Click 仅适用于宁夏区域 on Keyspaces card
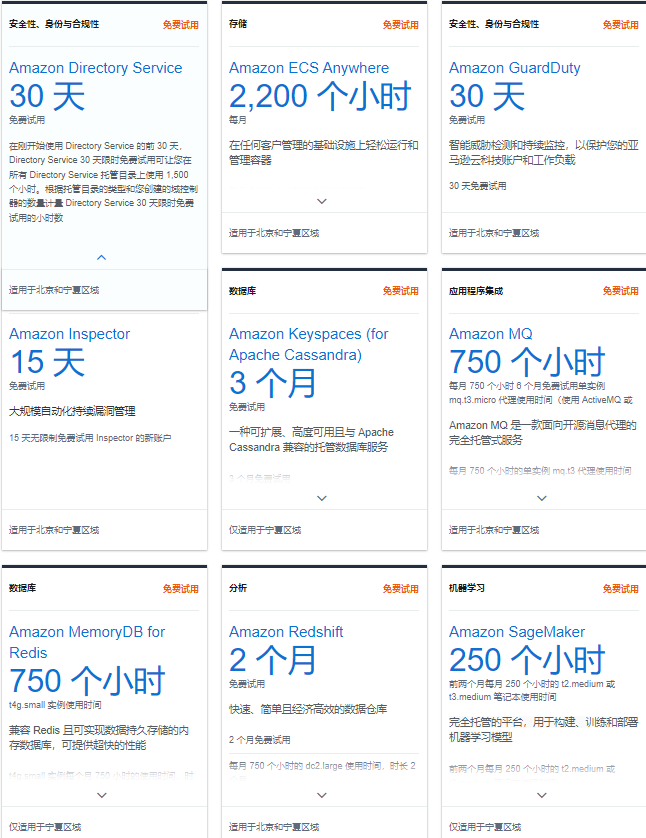 pyautogui.click(x=265, y=530)
